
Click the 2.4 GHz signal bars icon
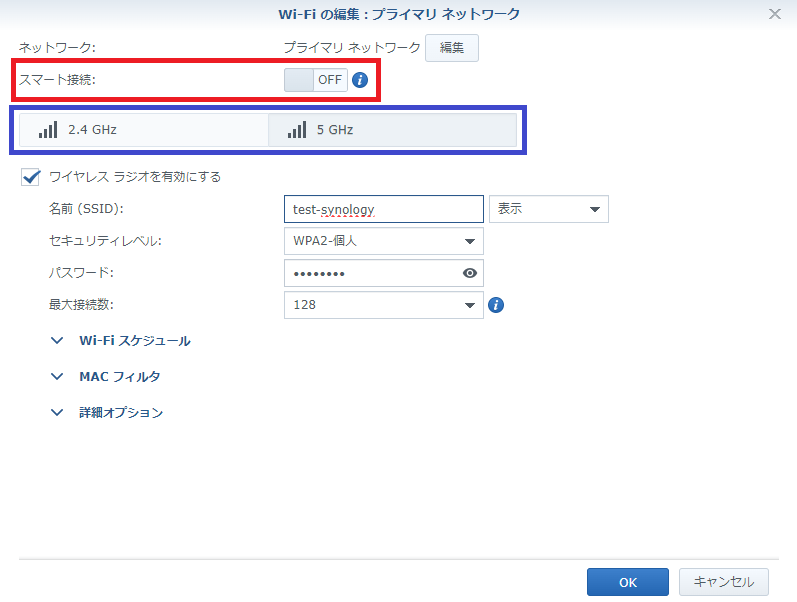(48, 130)
